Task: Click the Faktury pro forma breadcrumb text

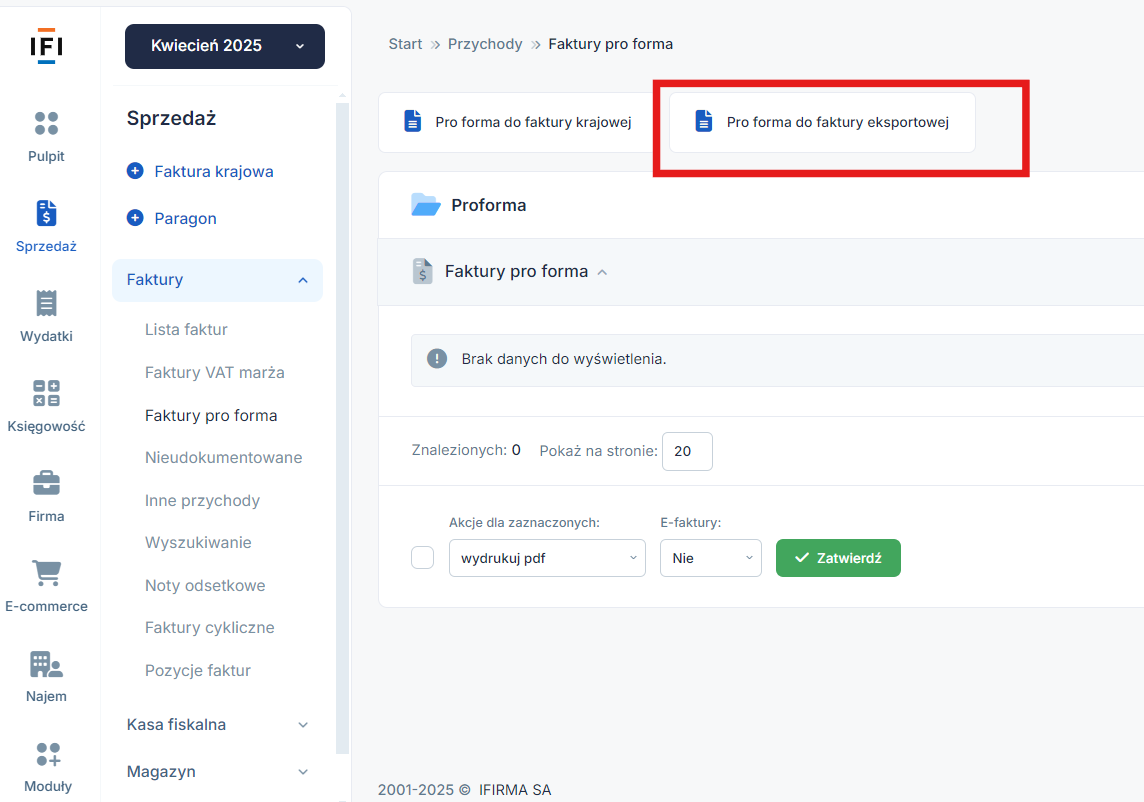Action: click(611, 44)
